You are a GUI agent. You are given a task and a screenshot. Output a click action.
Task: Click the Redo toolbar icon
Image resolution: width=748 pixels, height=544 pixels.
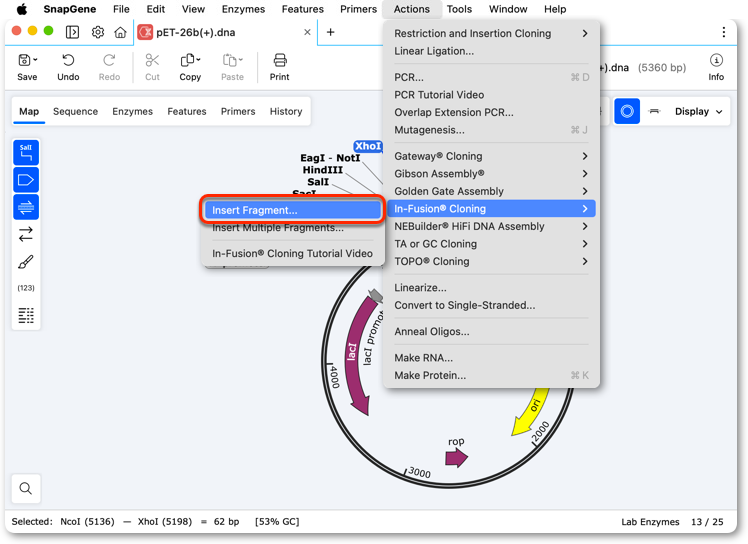[109, 67]
